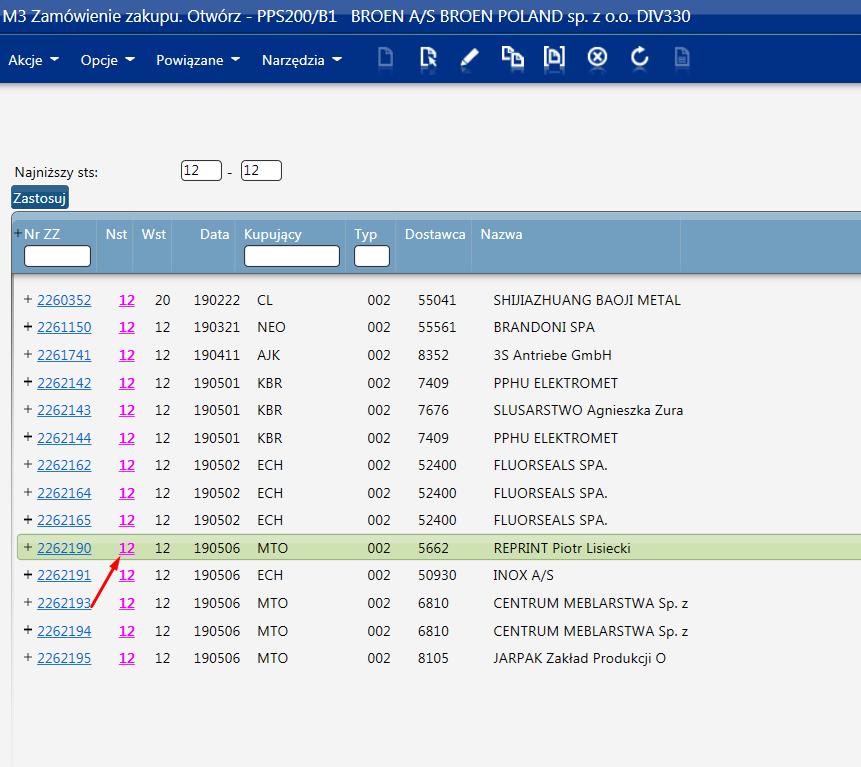Expand row 2261150
861x767 pixels.
27,327
